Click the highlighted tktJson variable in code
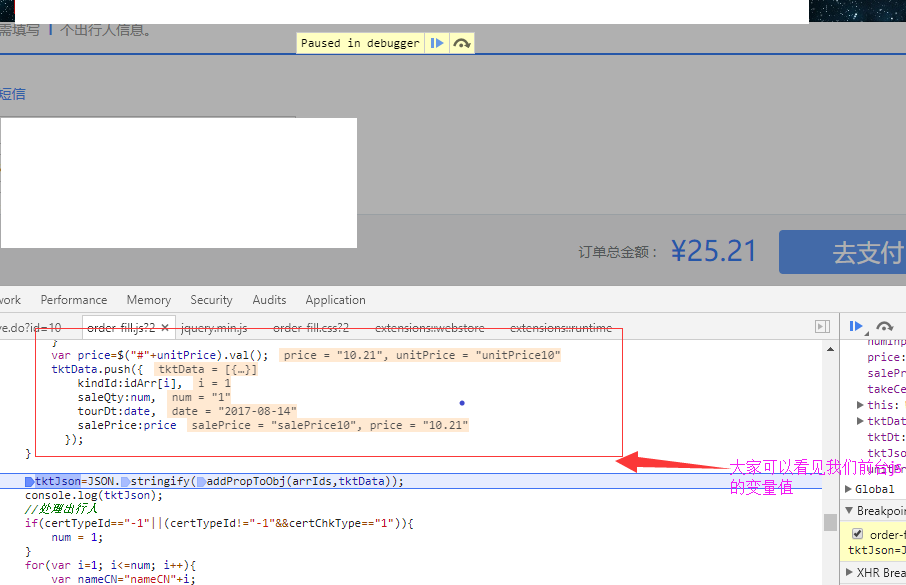Screen dimensions: 906x585 pos(58,481)
